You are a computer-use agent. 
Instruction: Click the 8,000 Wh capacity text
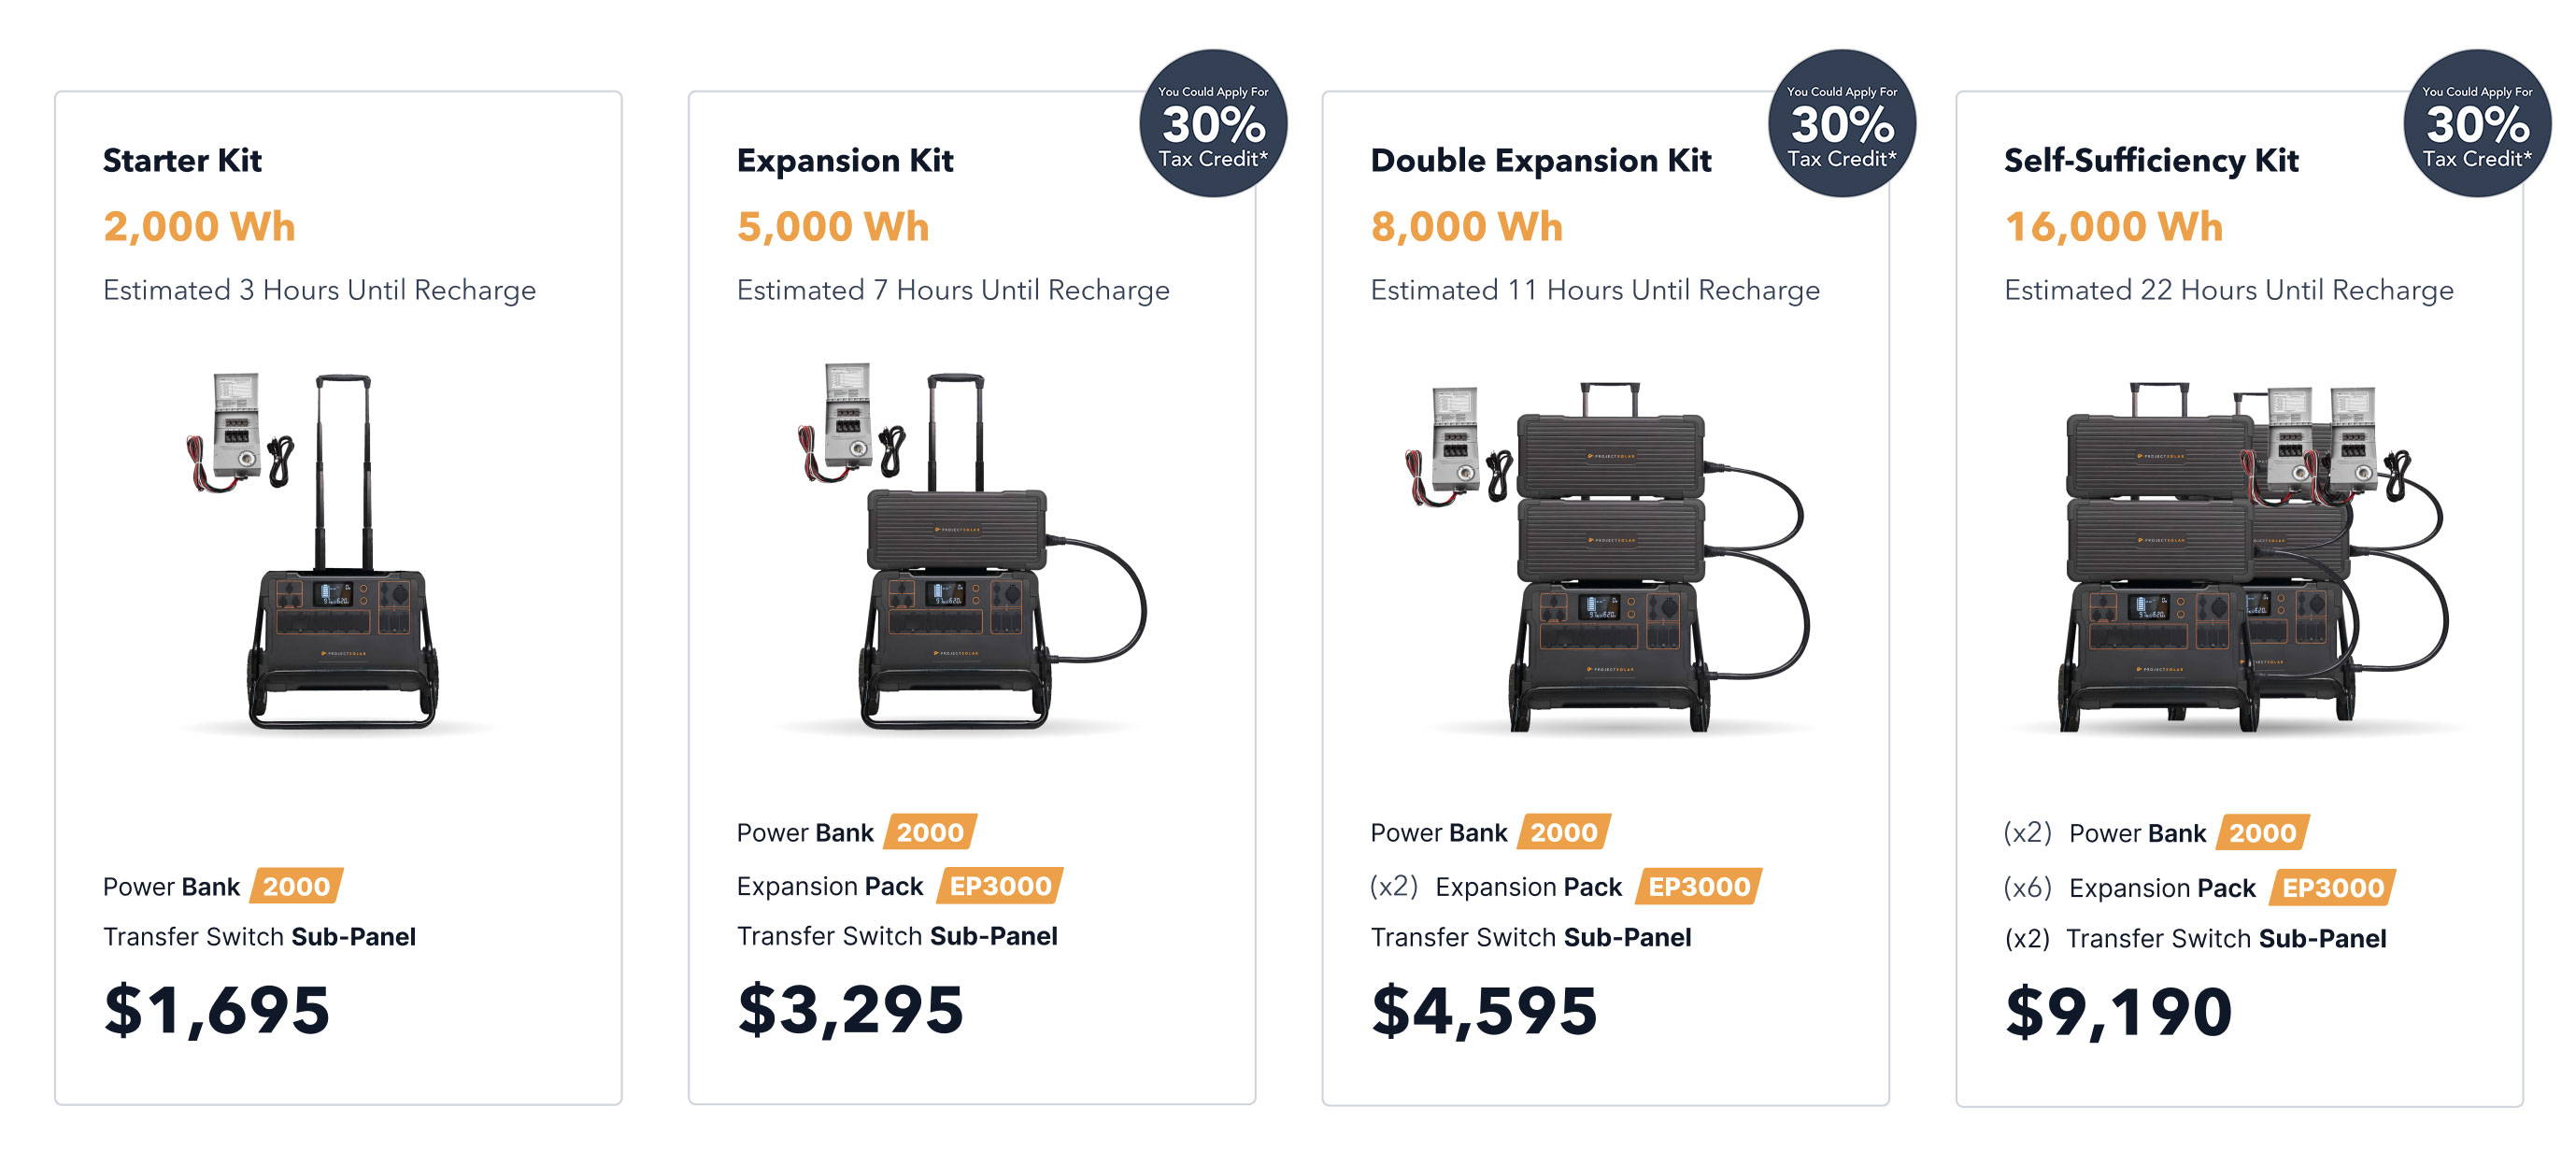tap(1467, 226)
